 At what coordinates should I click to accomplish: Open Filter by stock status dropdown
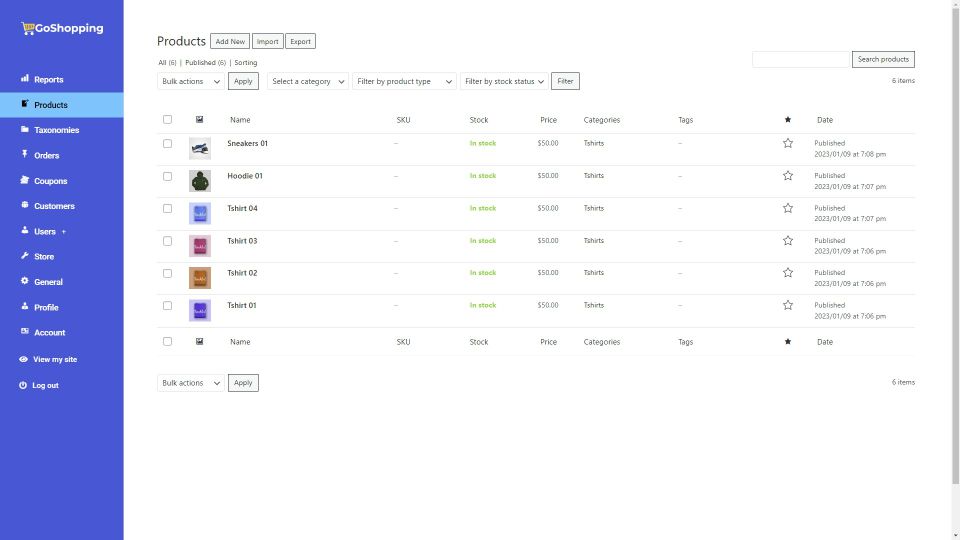click(504, 81)
